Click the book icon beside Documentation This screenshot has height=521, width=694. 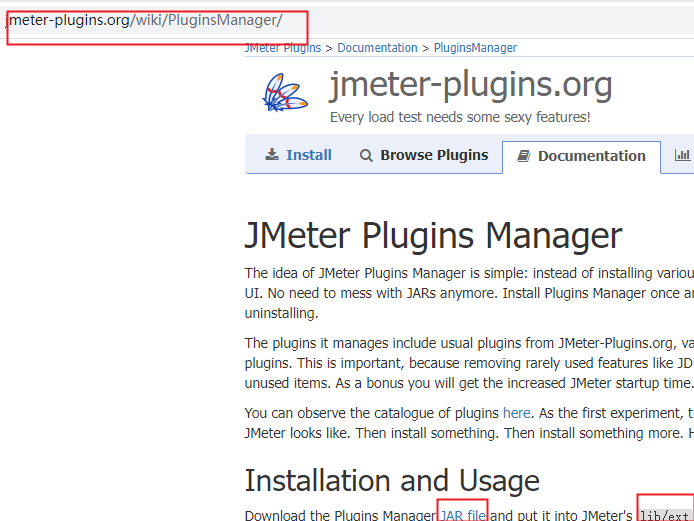pos(524,156)
